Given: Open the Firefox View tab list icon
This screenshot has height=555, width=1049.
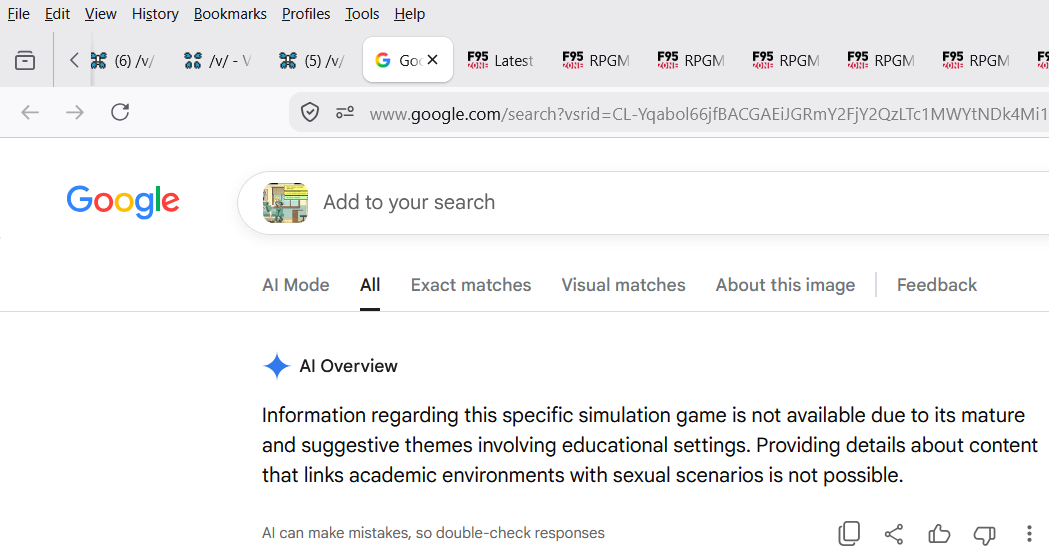Looking at the screenshot, I should pyautogui.click(x=25, y=61).
